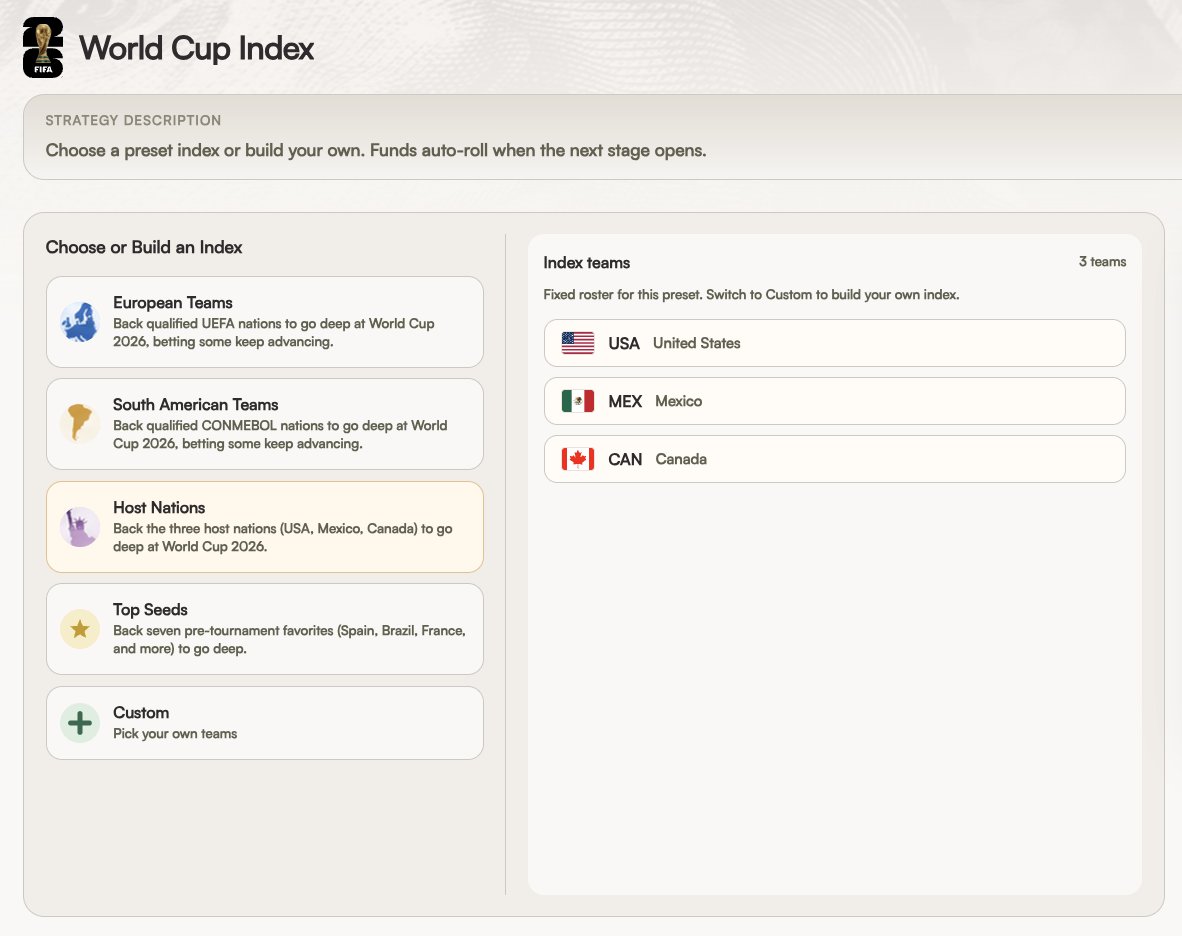Image resolution: width=1182 pixels, height=936 pixels.
Task: Click the 'Funds auto-roll' strategy description text
Action: (x=375, y=150)
